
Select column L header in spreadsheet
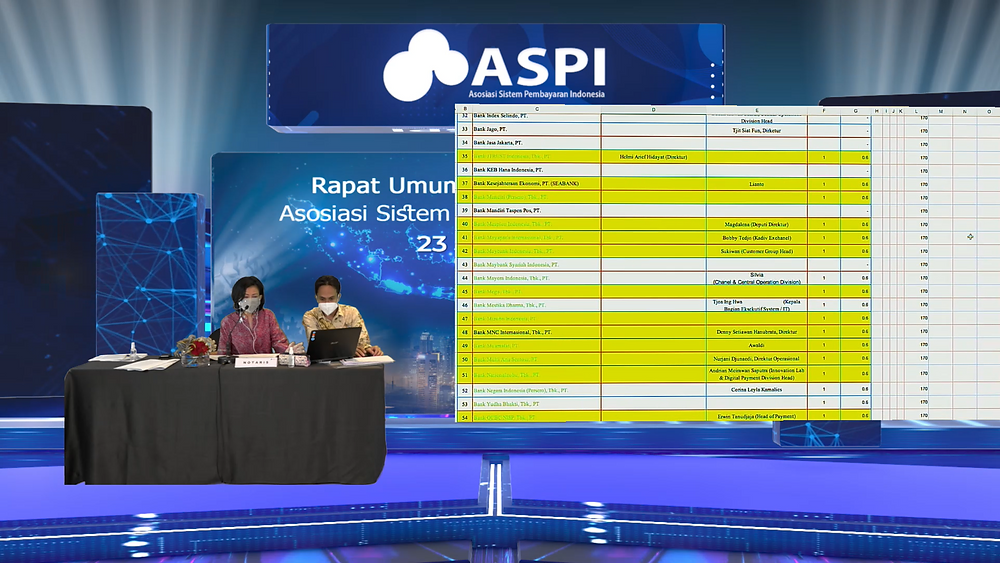[x=916, y=111]
